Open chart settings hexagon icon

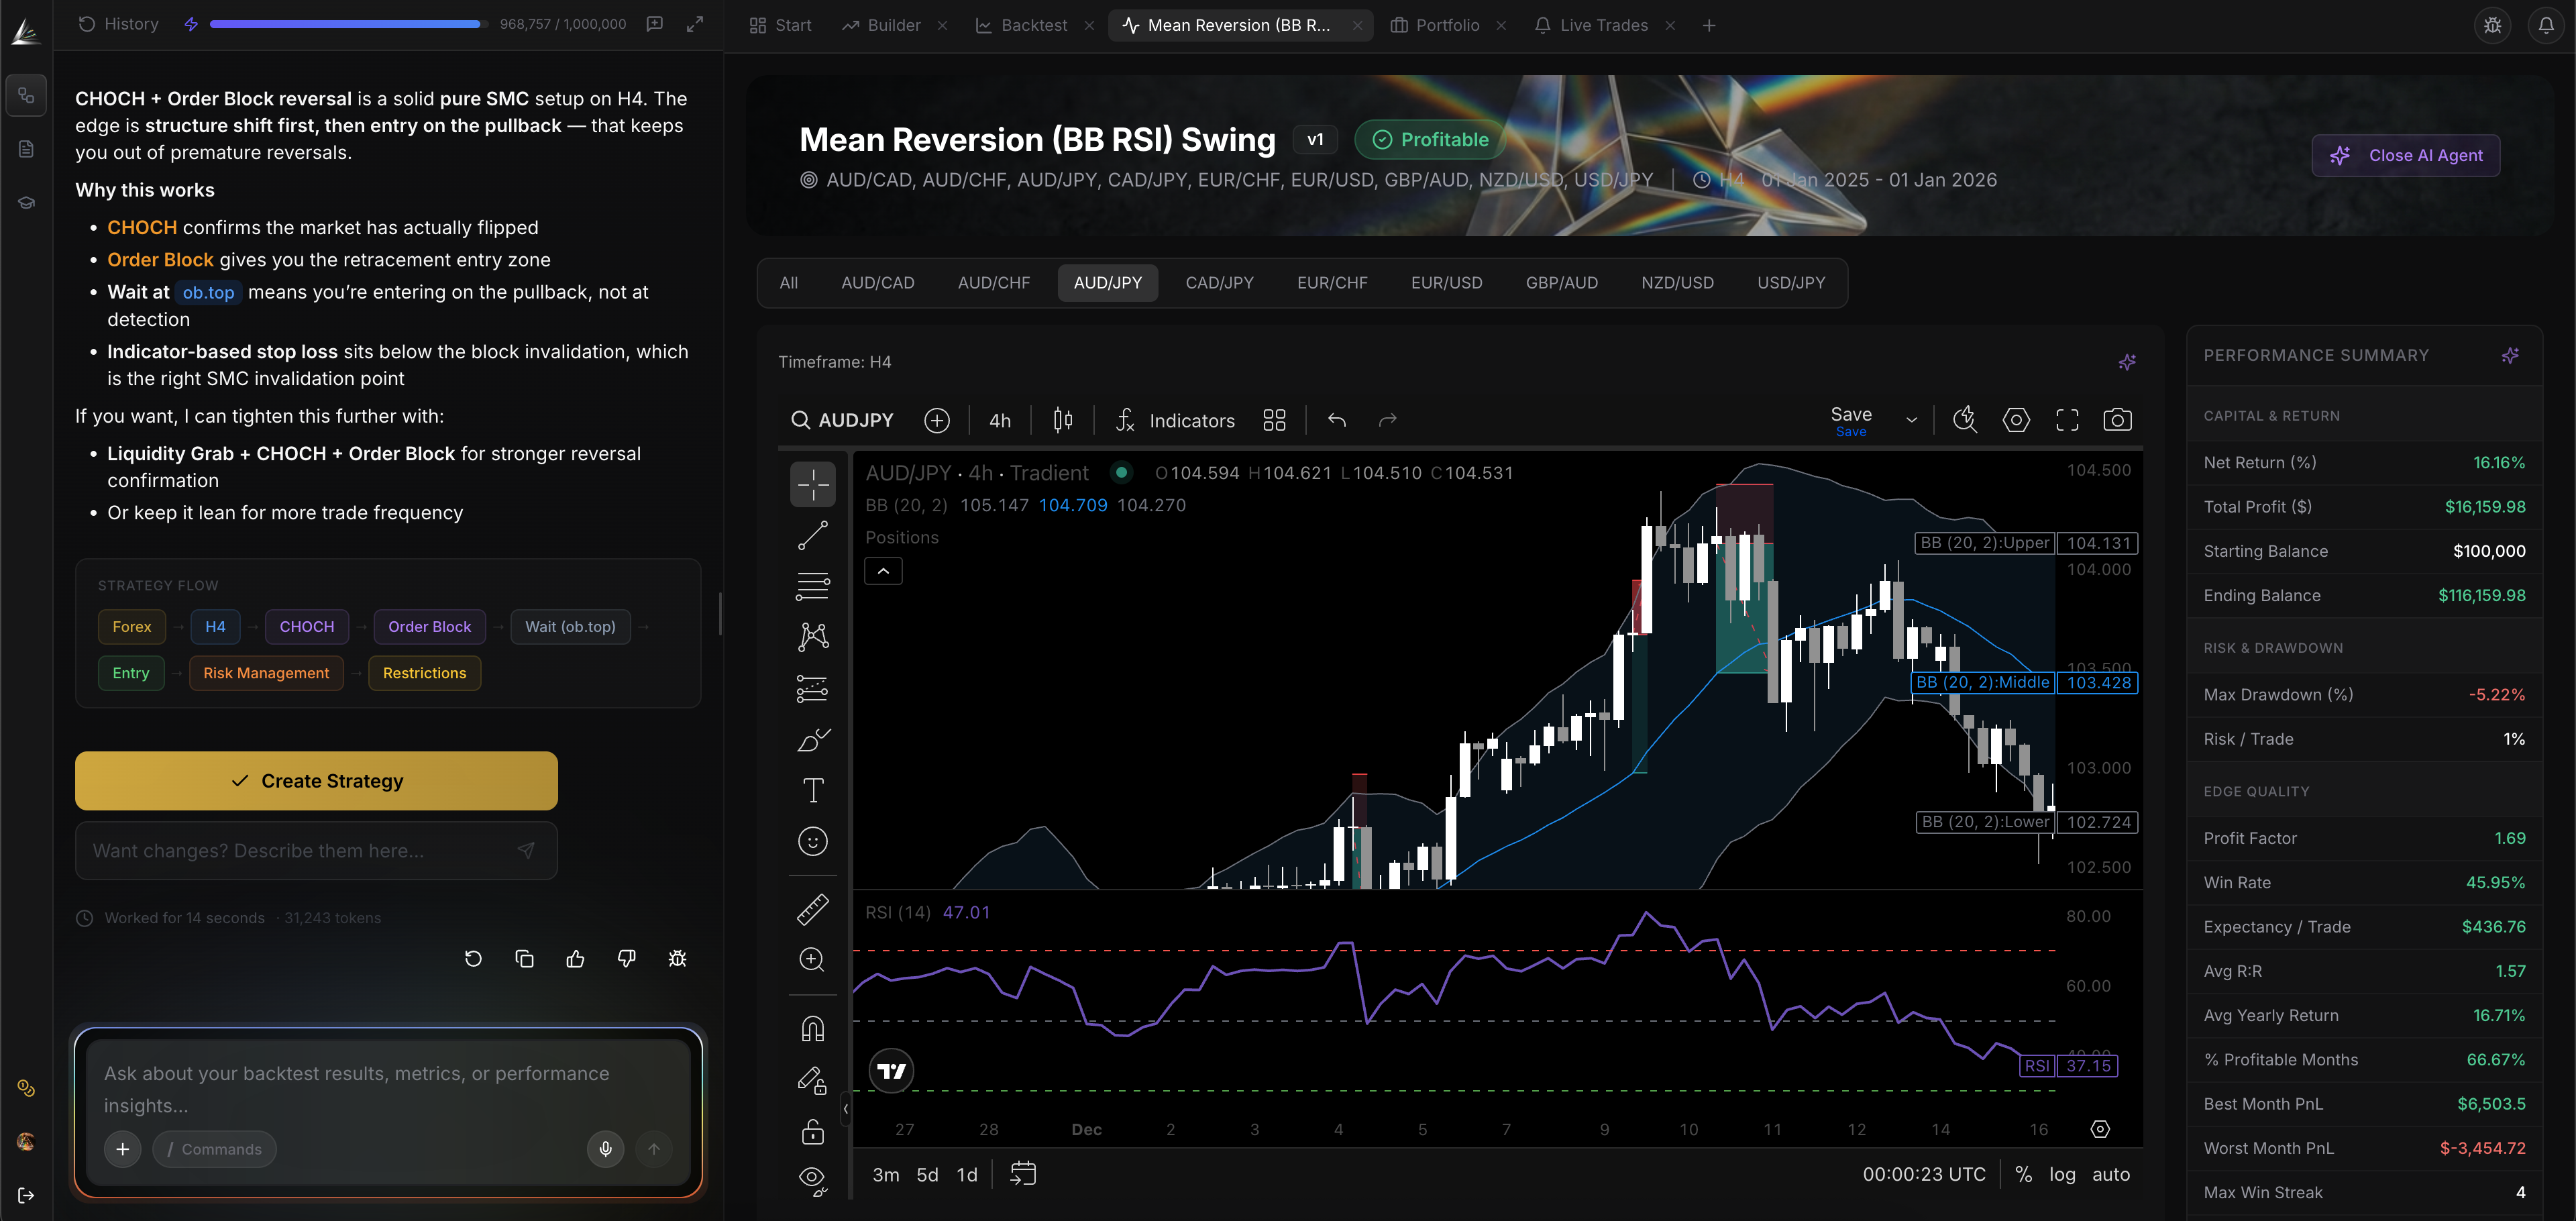pos(2016,420)
